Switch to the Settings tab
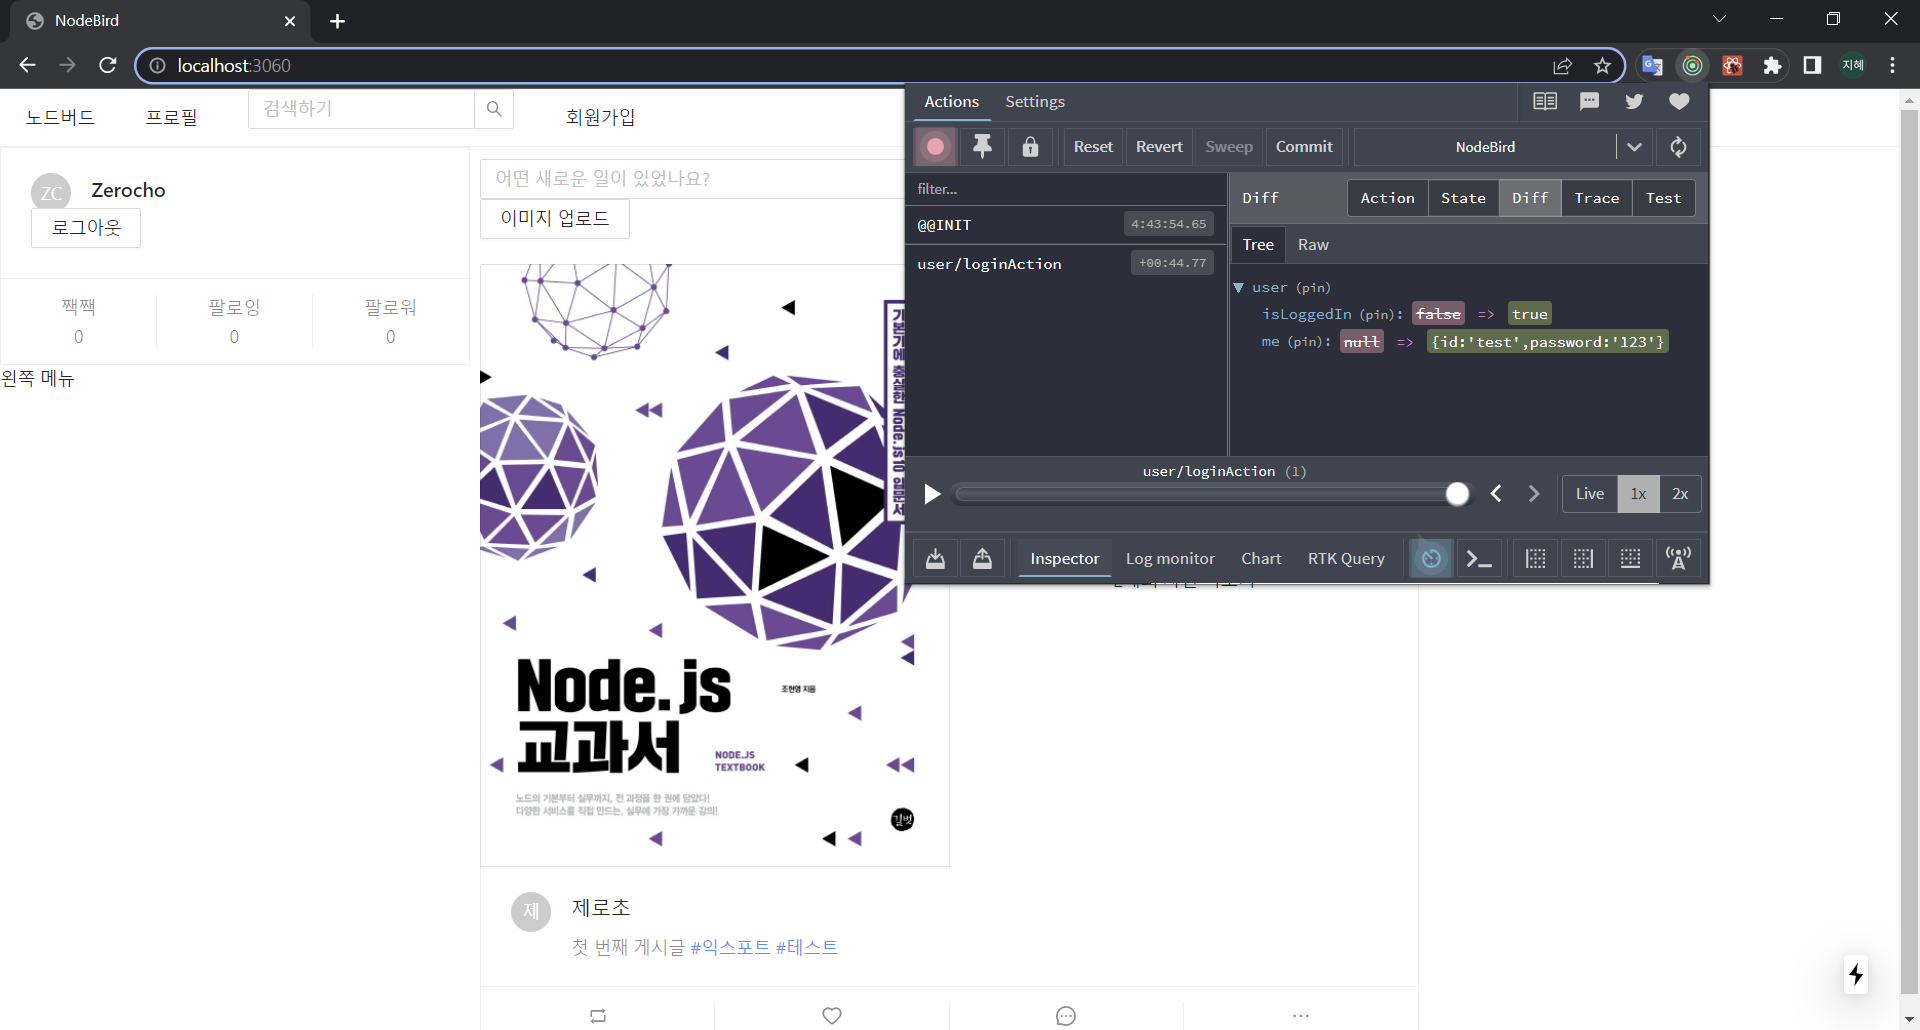Image resolution: width=1920 pixels, height=1030 pixels. 1035,102
